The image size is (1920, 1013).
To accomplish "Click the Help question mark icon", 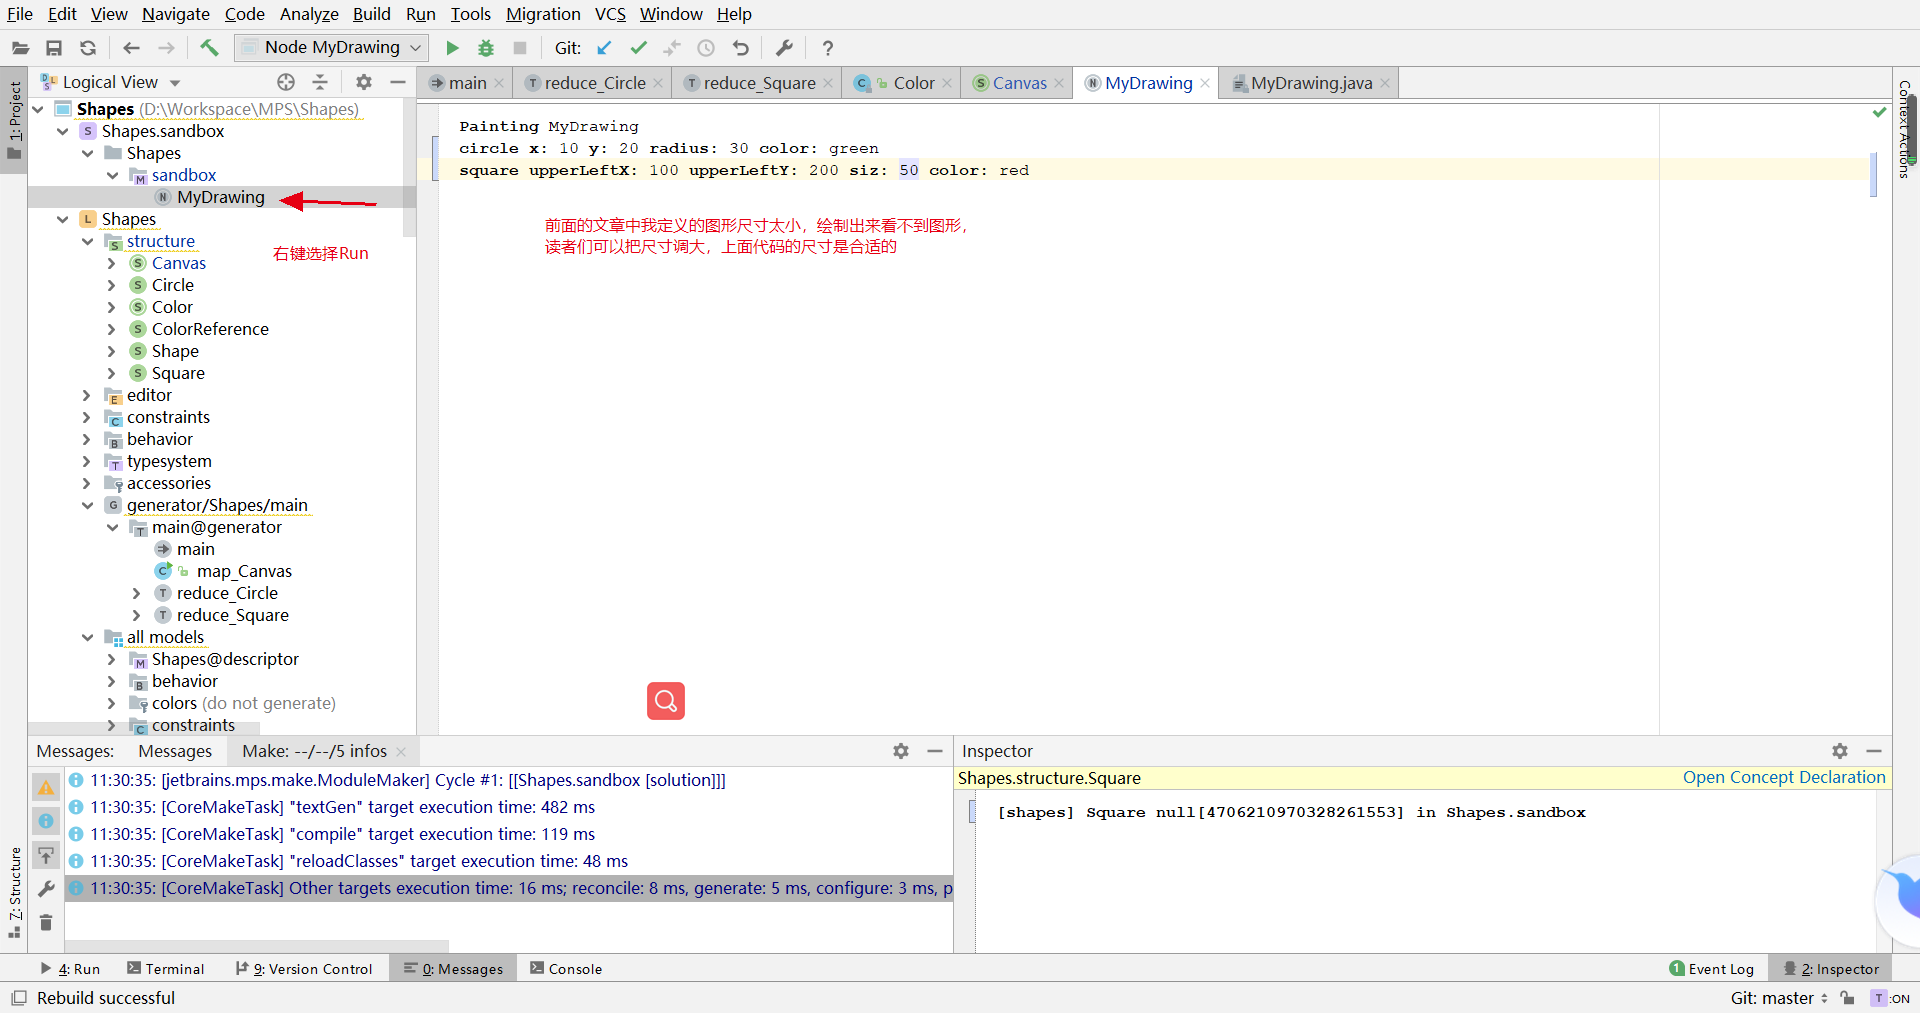I will [x=827, y=47].
